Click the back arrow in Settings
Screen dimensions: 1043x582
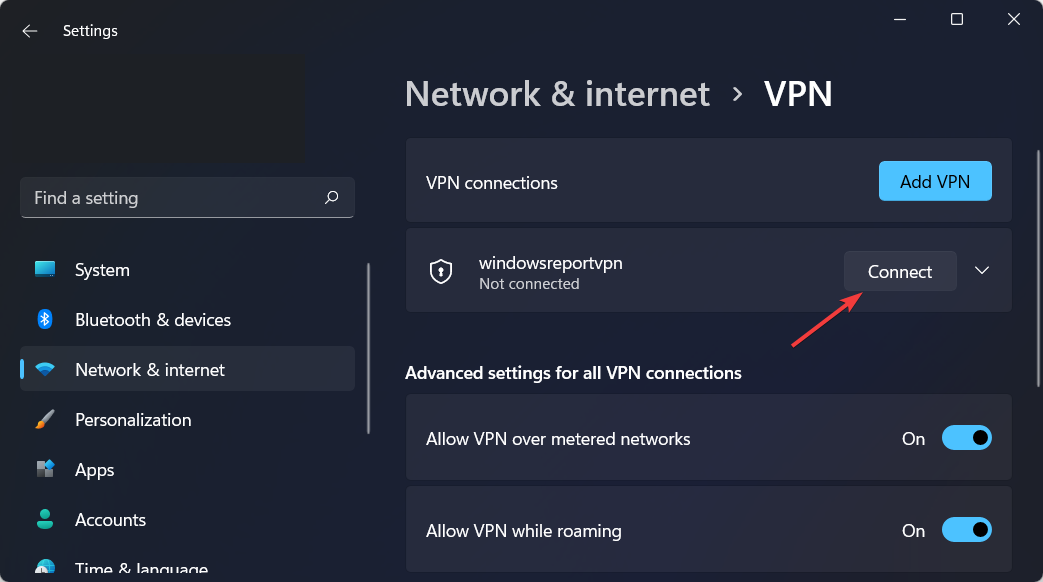(x=30, y=31)
